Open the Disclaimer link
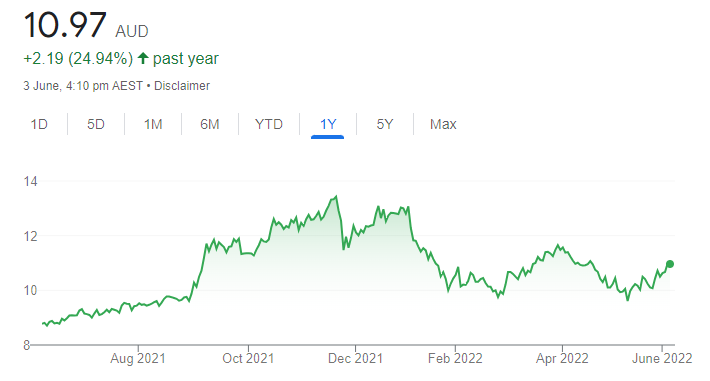 coord(182,86)
